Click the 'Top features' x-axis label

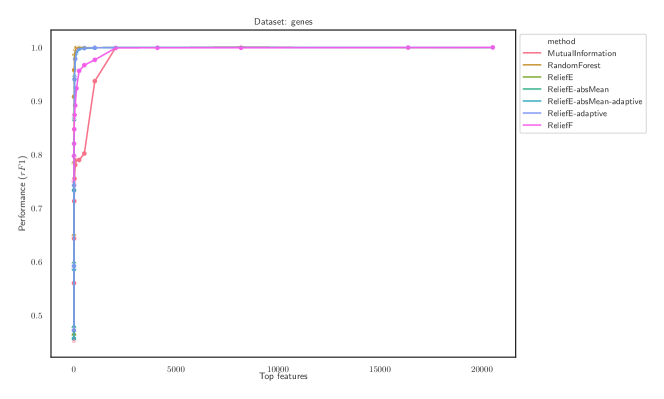[283, 376]
